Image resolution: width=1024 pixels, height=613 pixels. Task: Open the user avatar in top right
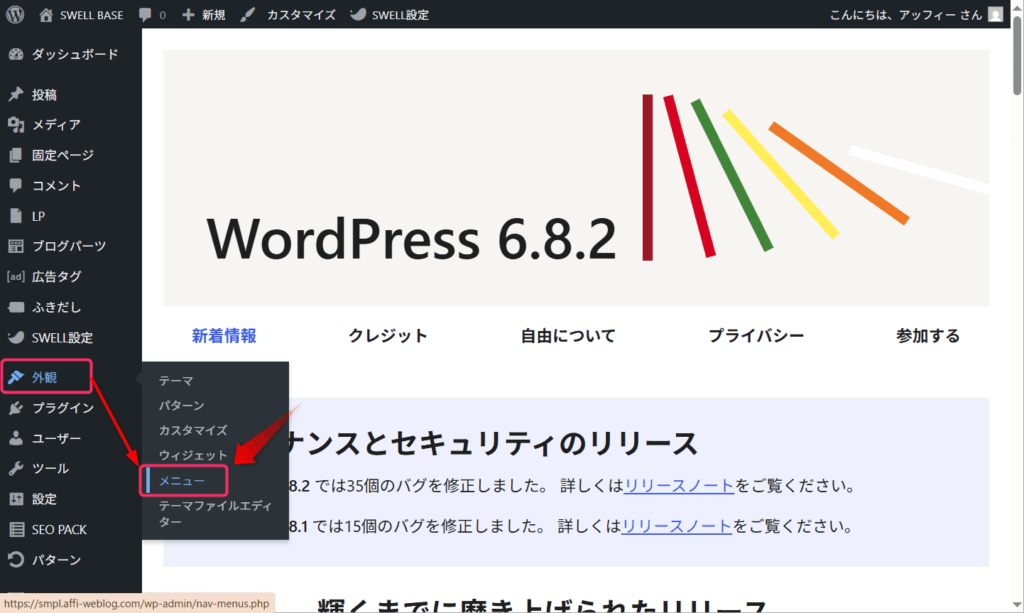(x=995, y=14)
